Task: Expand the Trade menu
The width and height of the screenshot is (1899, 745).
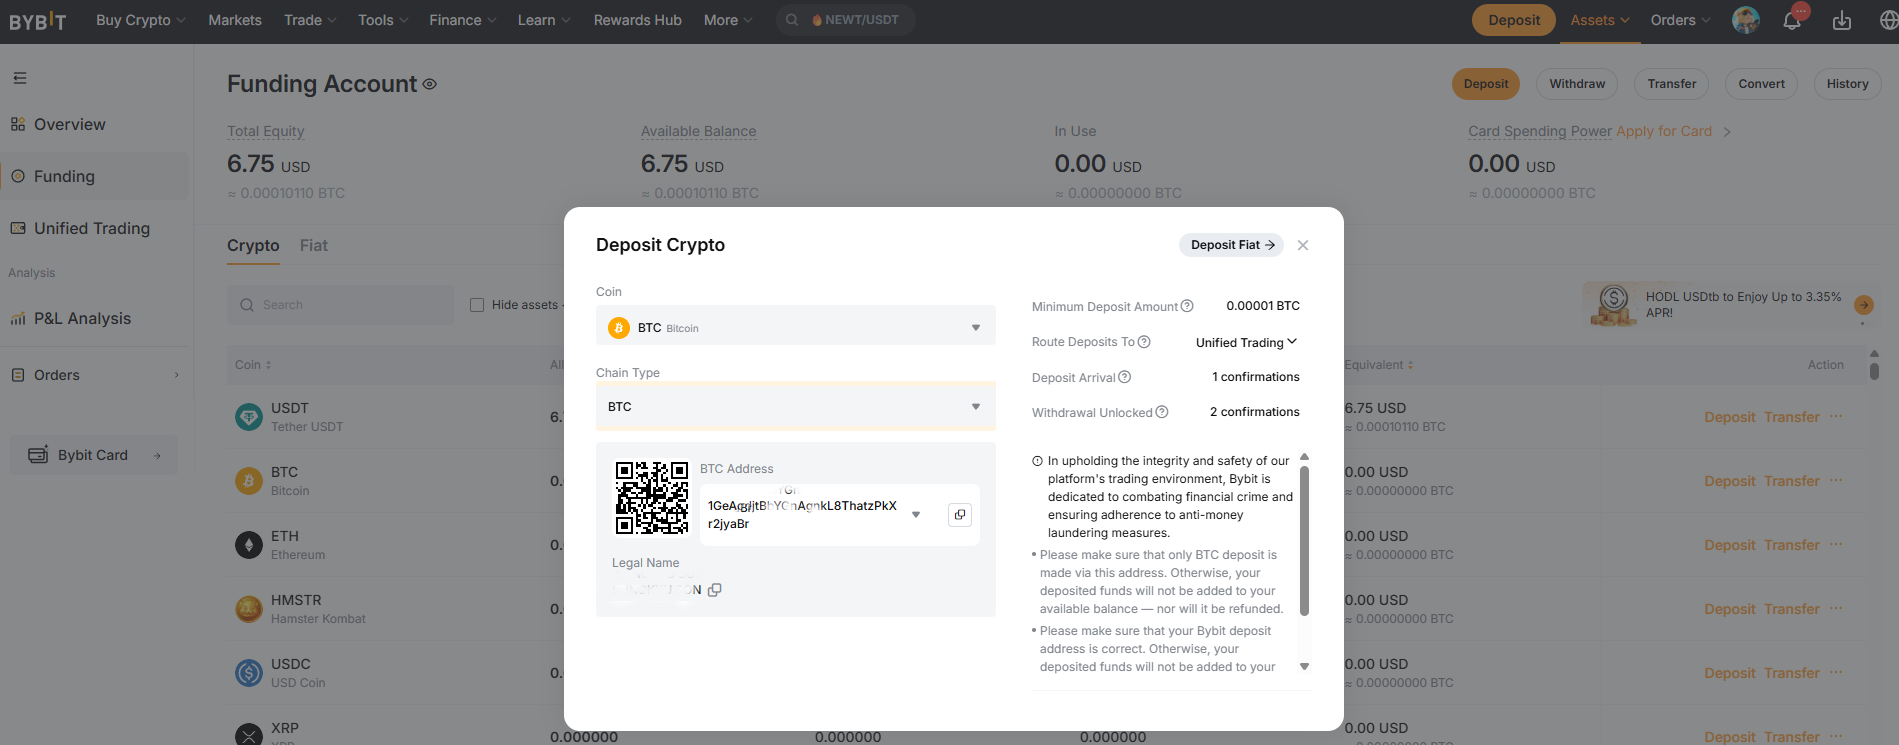Action: pyautogui.click(x=310, y=20)
